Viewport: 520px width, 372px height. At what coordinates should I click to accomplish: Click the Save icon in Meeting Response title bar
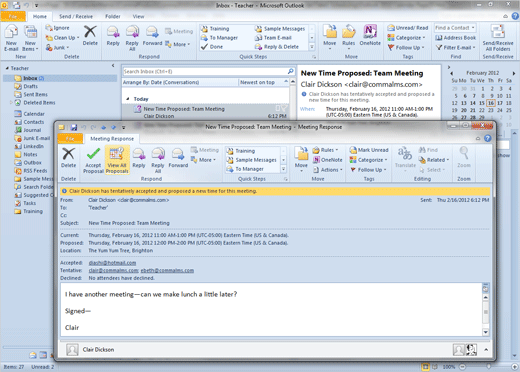point(74,127)
